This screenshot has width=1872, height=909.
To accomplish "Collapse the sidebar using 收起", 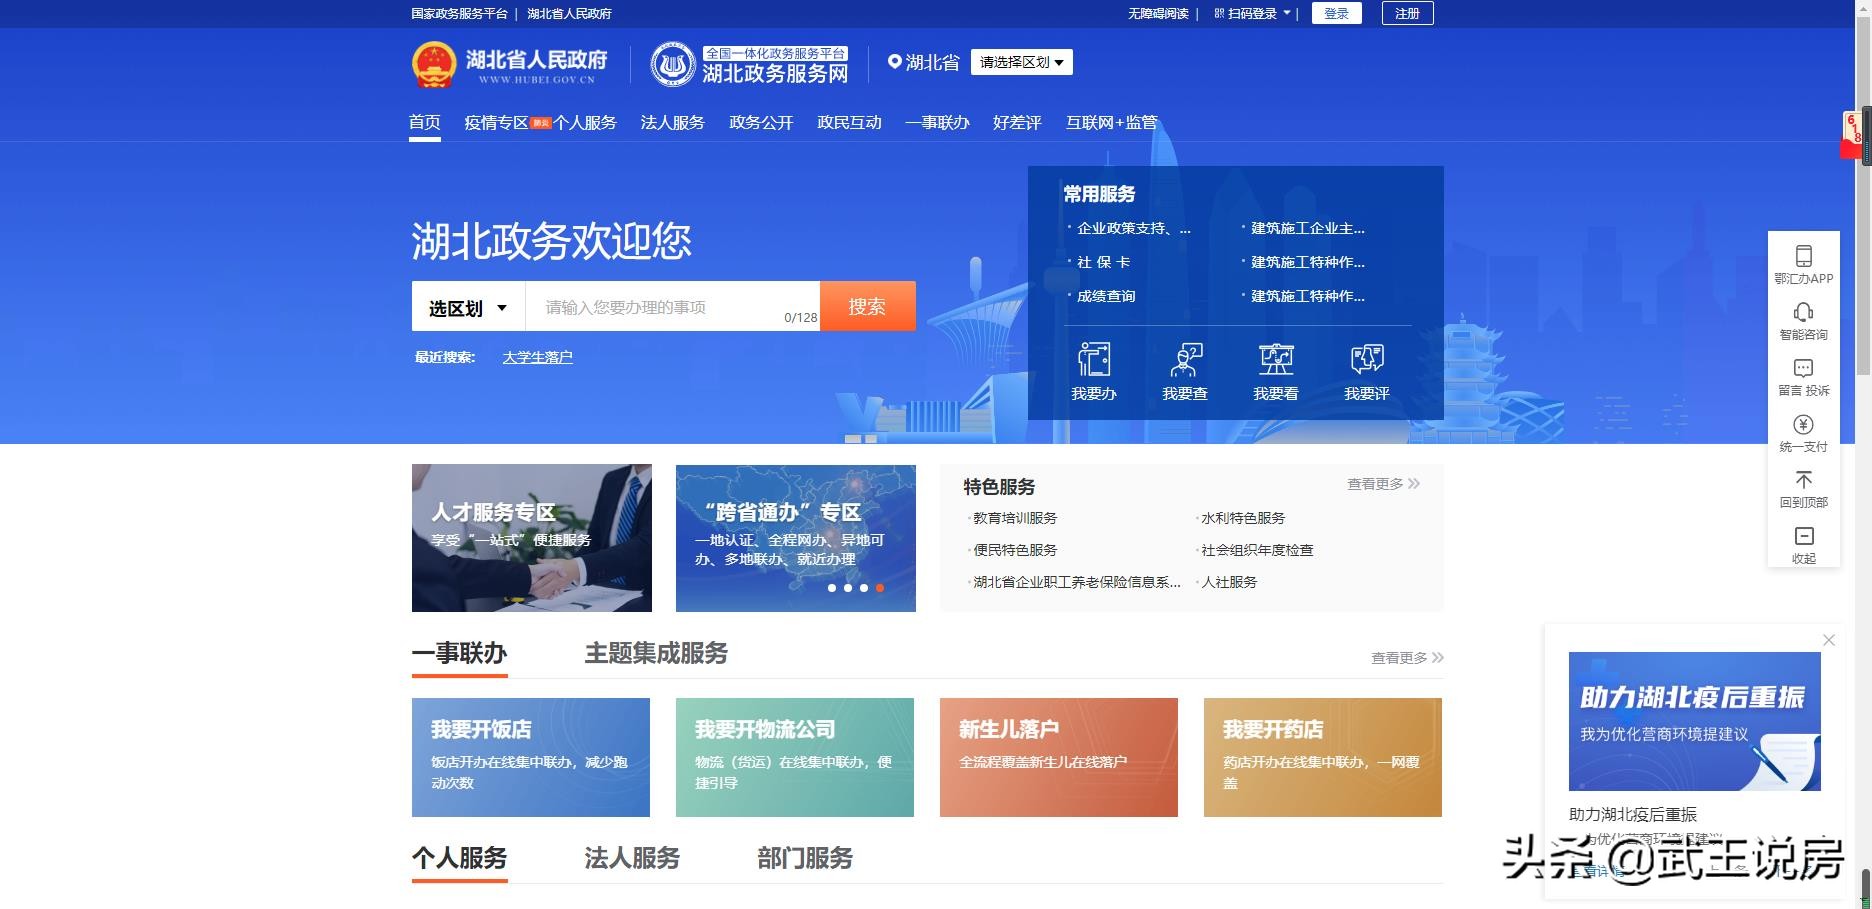I will pos(1803,545).
